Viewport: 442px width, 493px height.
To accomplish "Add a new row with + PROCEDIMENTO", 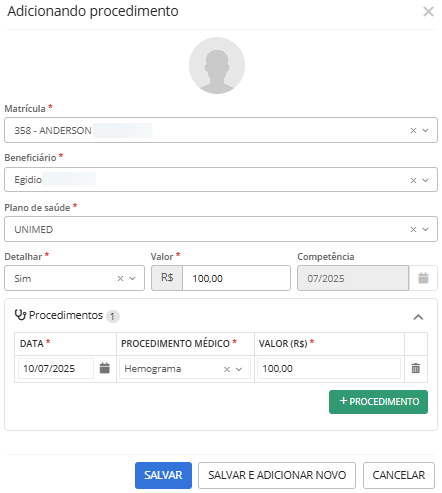I will tap(378, 402).
